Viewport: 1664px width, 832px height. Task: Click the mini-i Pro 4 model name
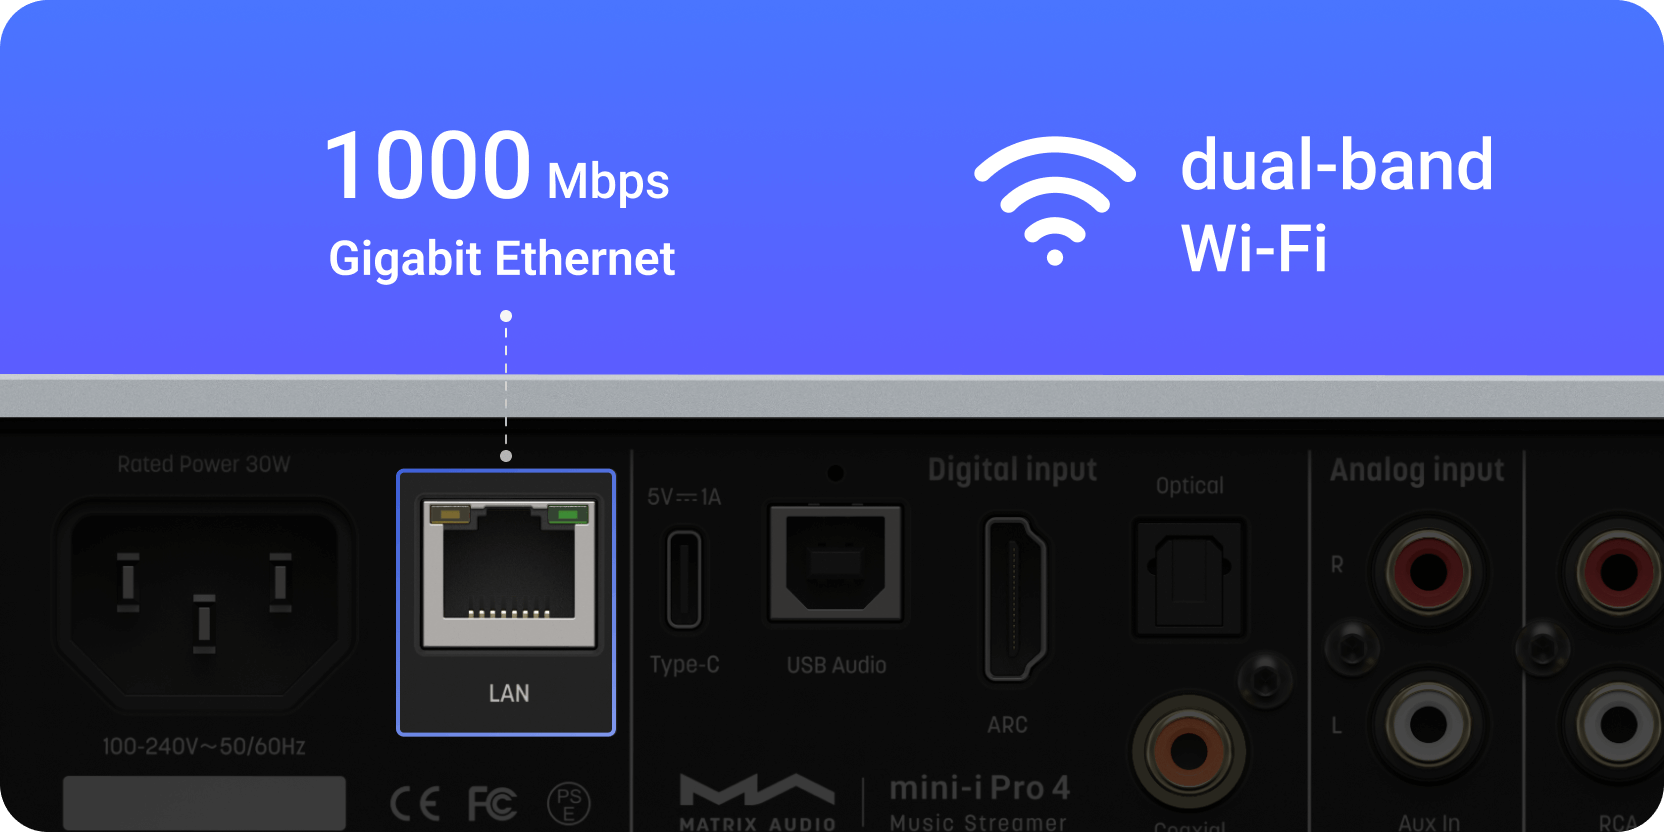click(x=980, y=788)
